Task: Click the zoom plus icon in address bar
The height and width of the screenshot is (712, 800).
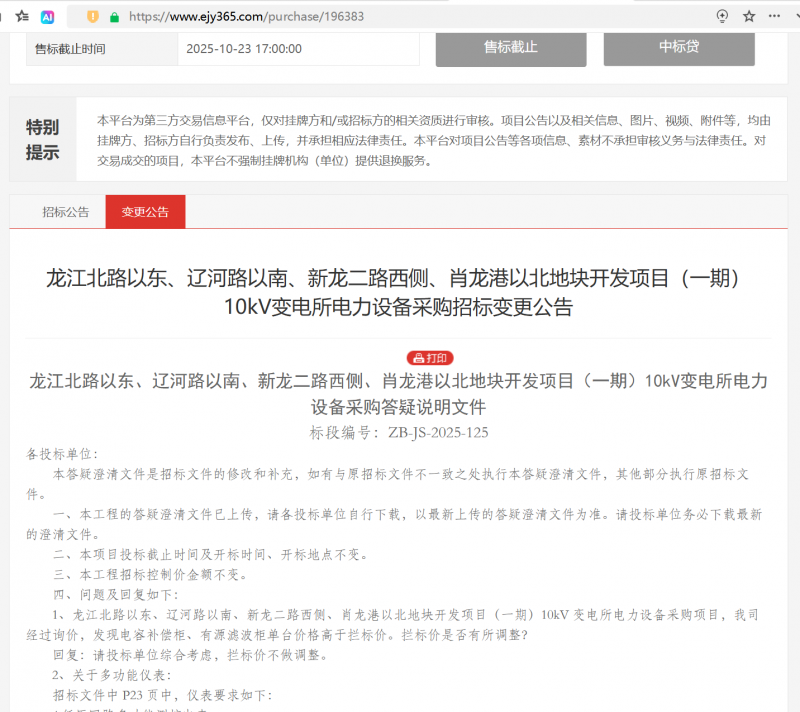Action: click(x=723, y=16)
